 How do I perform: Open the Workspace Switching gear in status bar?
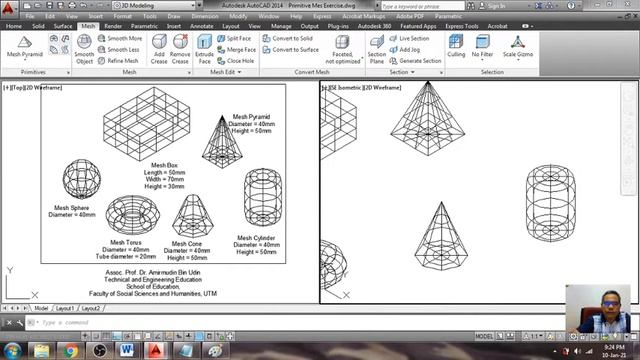(573, 336)
